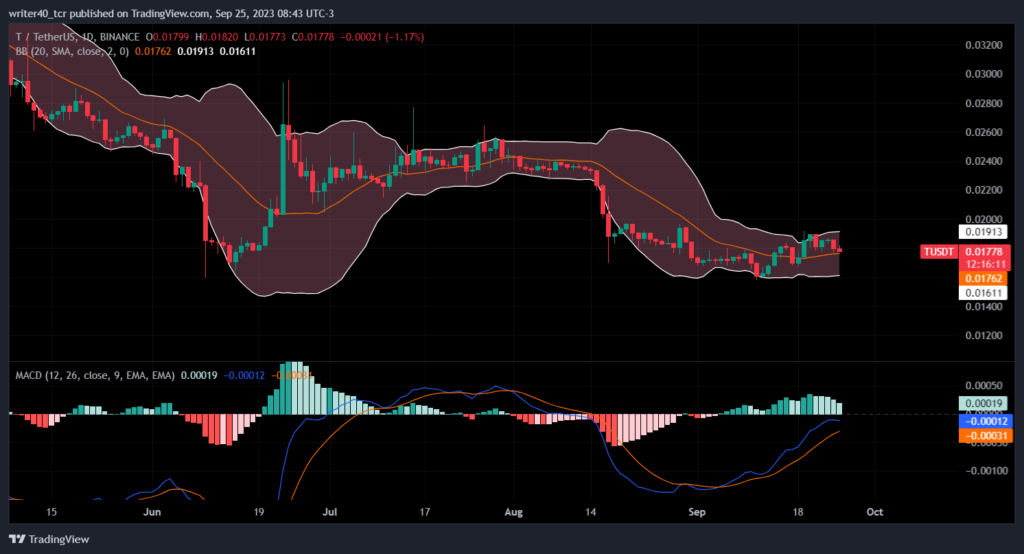This screenshot has height=554, width=1024.
Task: Click the 0.02800 price axis label
Action: [x=984, y=103]
